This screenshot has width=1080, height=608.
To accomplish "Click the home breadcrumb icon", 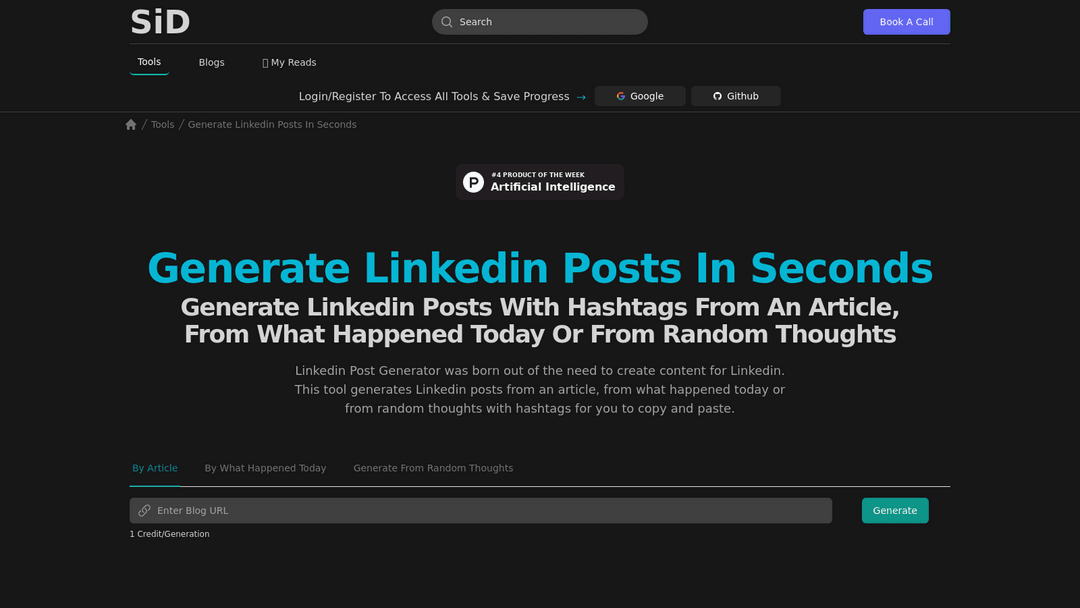I will (x=131, y=125).
